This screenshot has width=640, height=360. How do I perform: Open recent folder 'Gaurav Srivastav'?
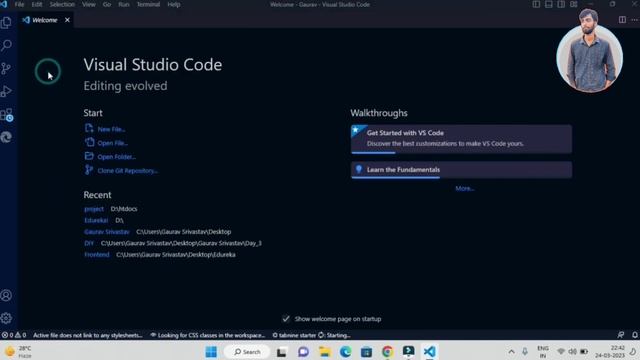pyautogui.click(x=107, y=231)
